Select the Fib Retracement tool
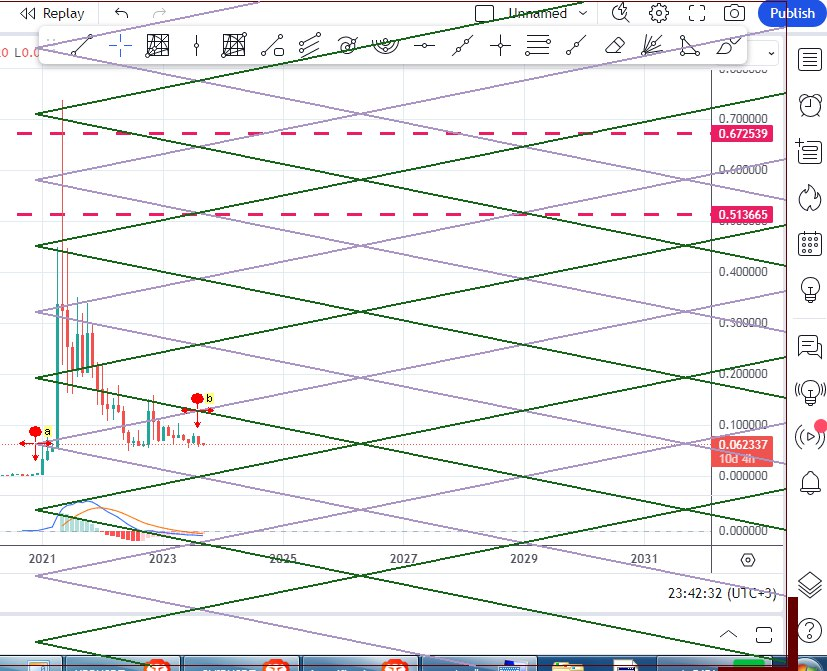This screenshot has height=671, width=827. click(538, 45)
